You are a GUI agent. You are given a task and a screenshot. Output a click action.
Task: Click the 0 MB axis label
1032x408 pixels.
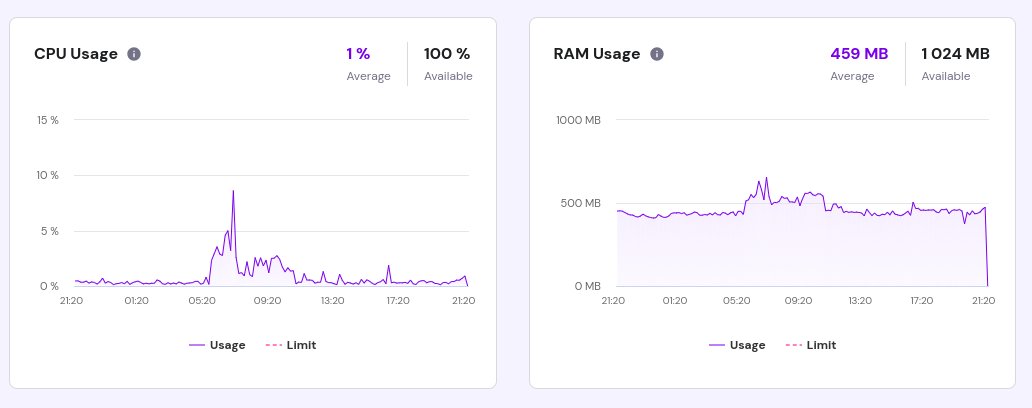587,286
